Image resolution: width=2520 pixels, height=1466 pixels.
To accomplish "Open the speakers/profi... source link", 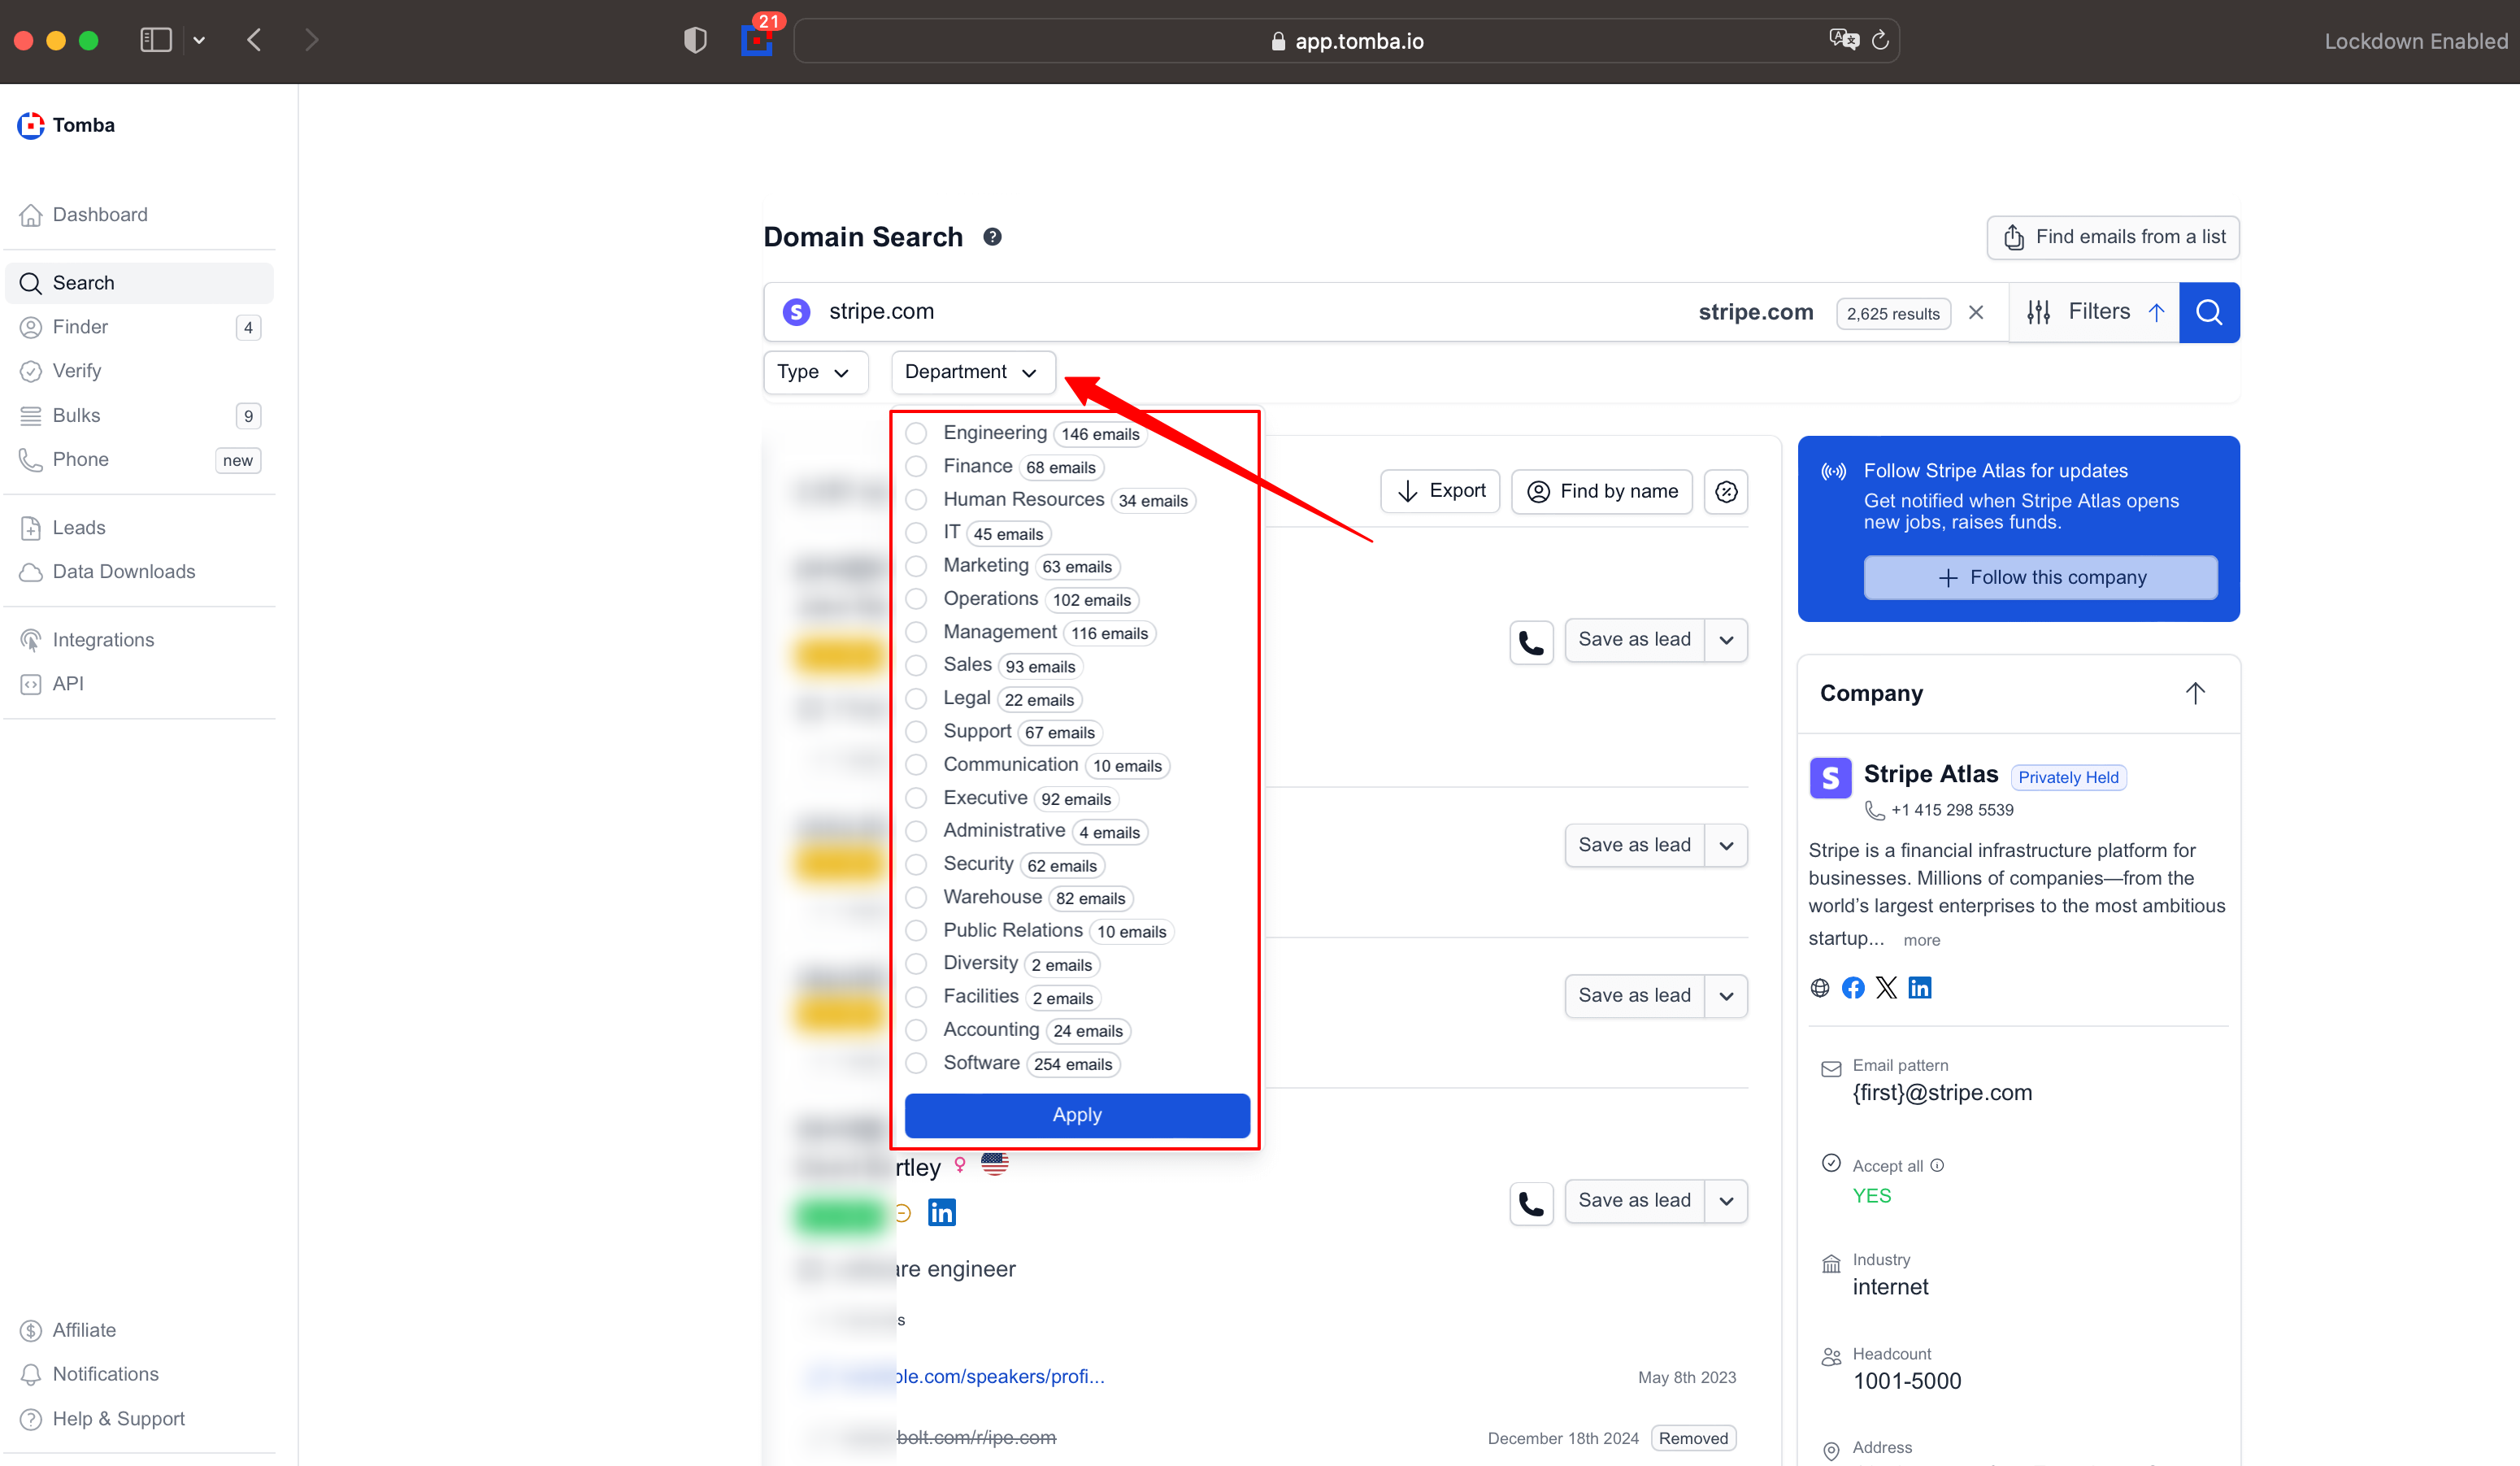I will (1000, 1377).
